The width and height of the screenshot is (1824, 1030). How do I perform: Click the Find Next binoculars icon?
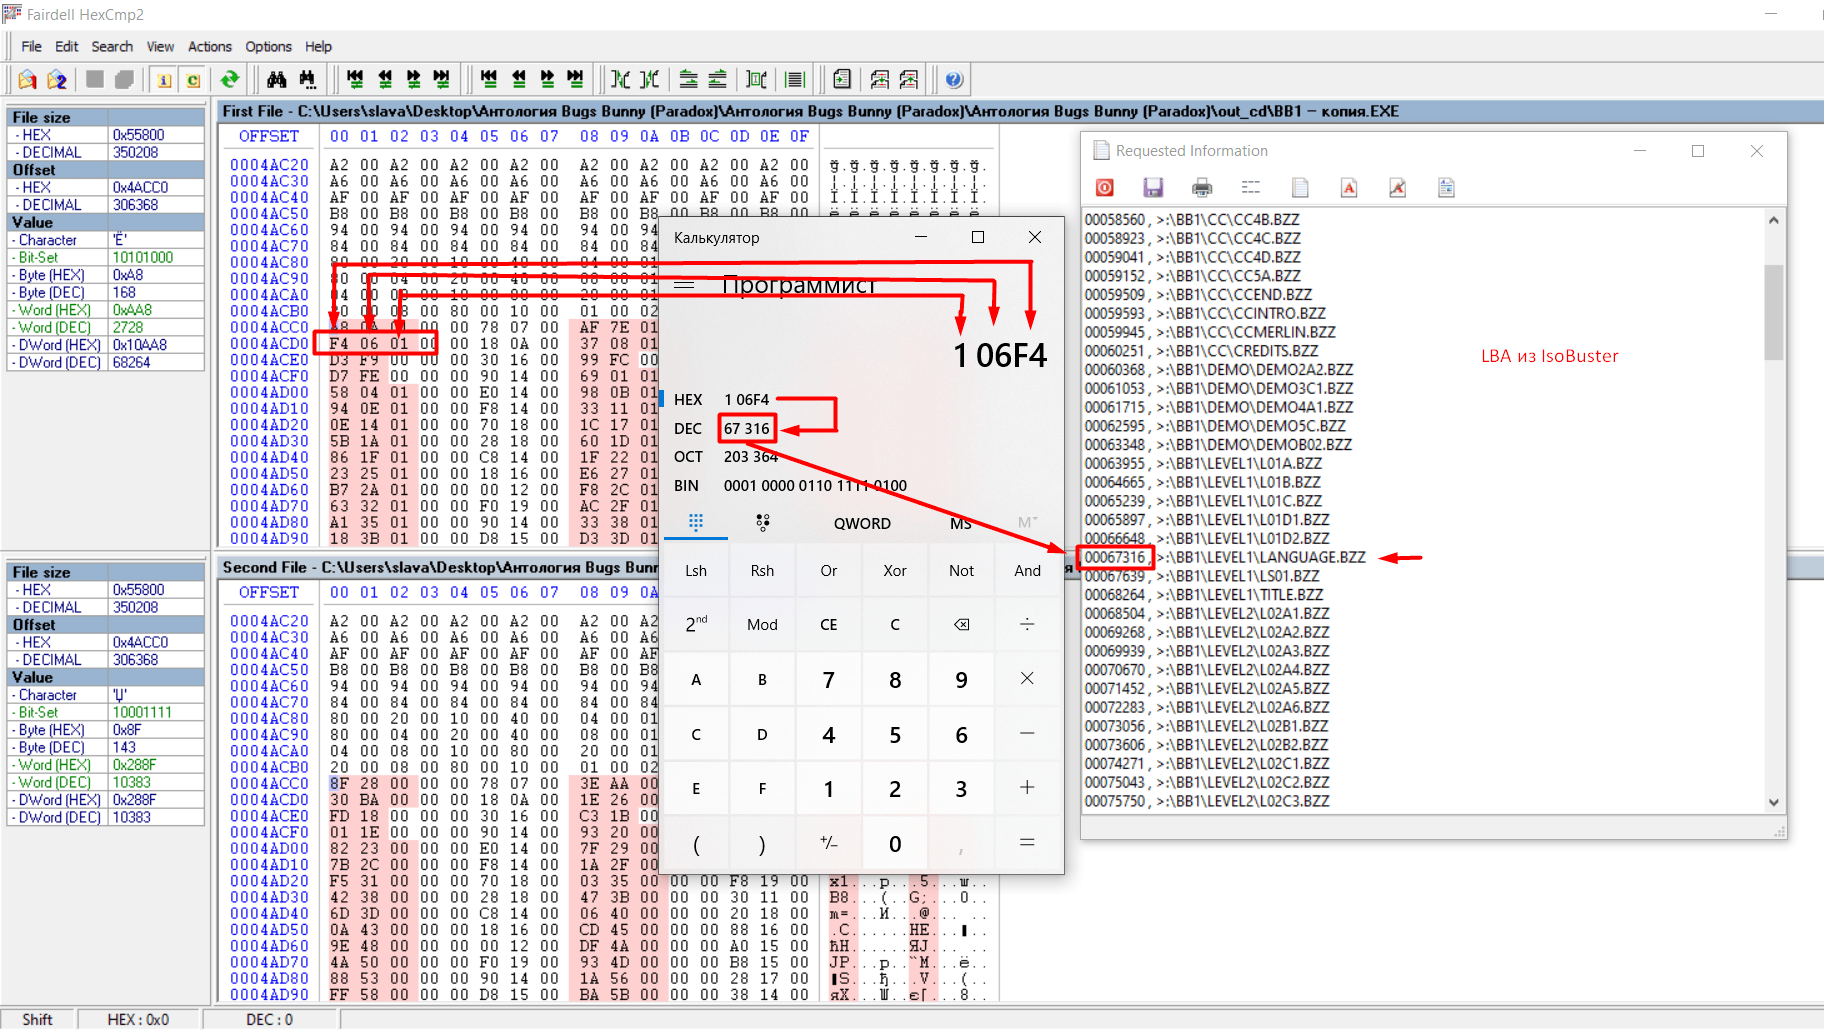point(307,79)
